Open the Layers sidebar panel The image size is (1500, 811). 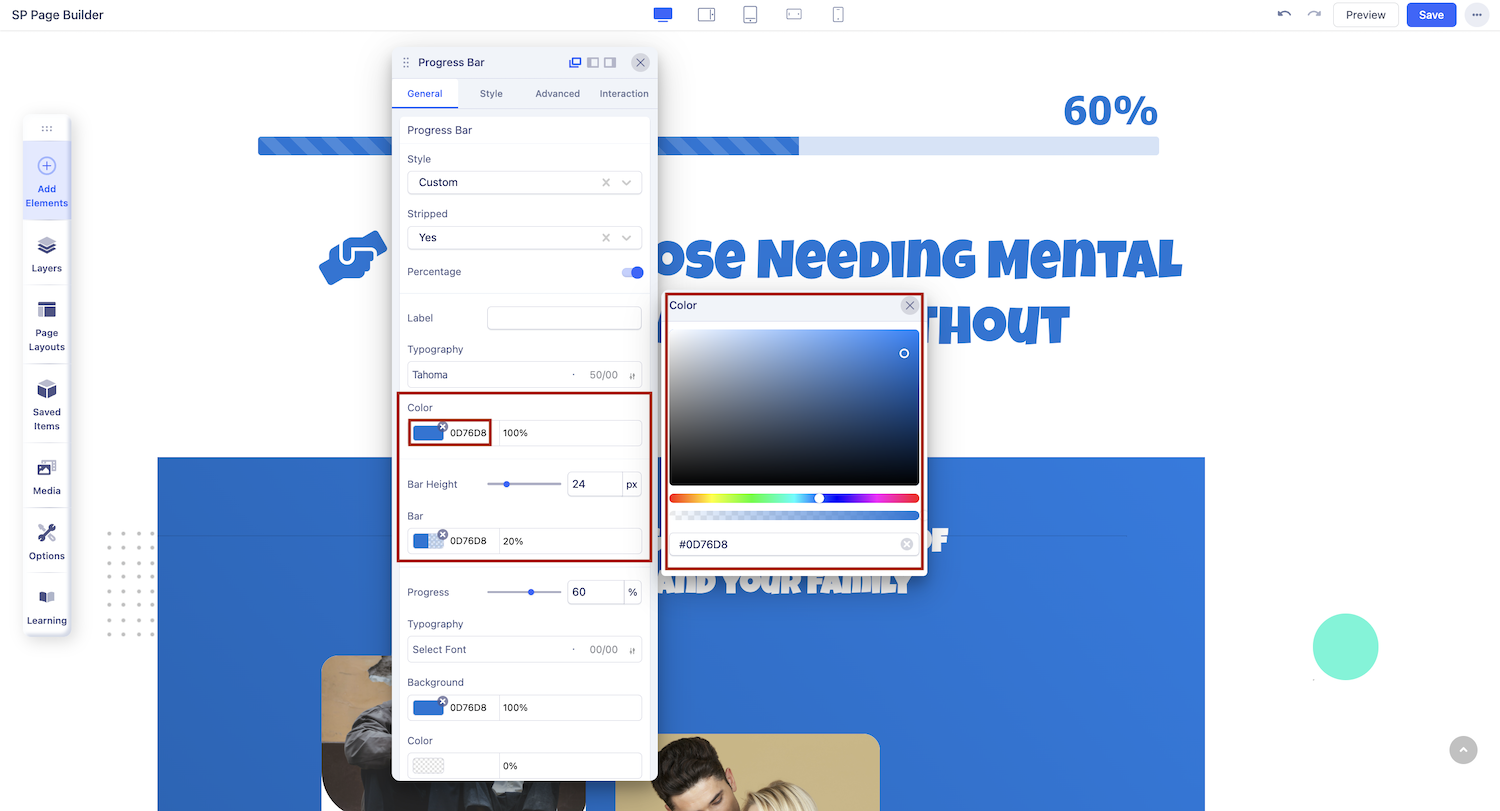(x=47, y=254)
